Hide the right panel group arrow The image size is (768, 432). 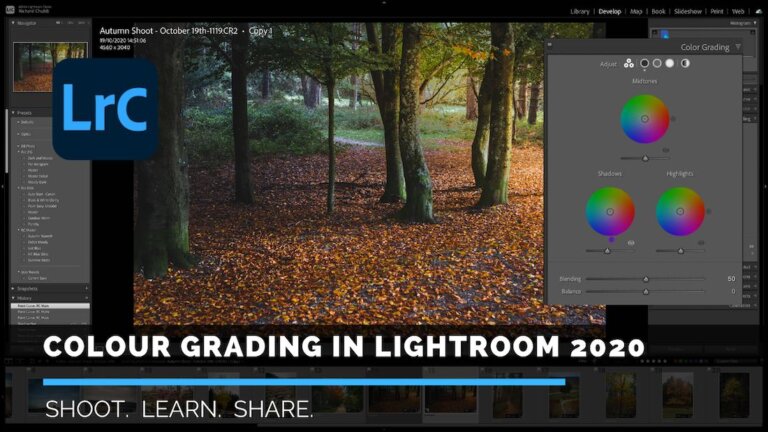(x=765, y=187)
